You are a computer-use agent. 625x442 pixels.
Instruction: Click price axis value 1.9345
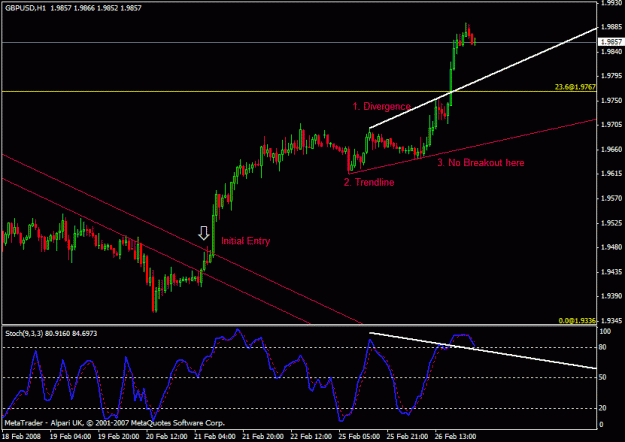point(611,320)
